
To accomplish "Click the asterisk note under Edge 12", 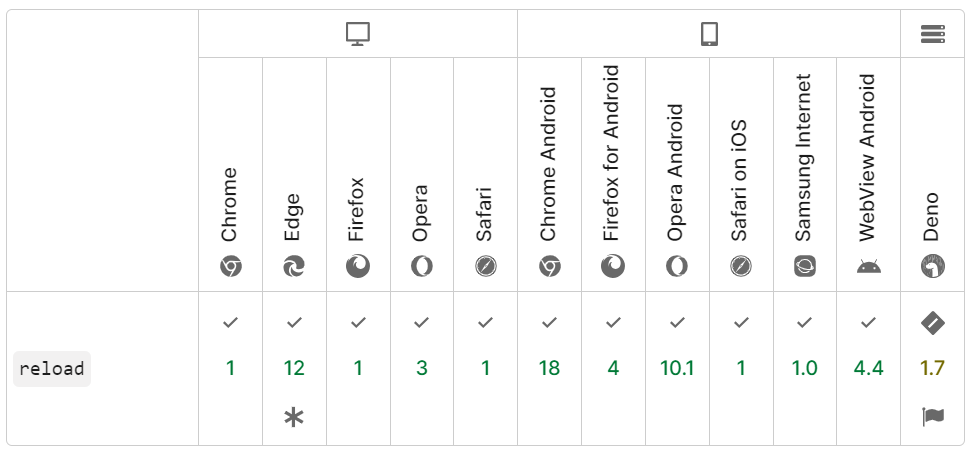I will click(x=293, y=417).
